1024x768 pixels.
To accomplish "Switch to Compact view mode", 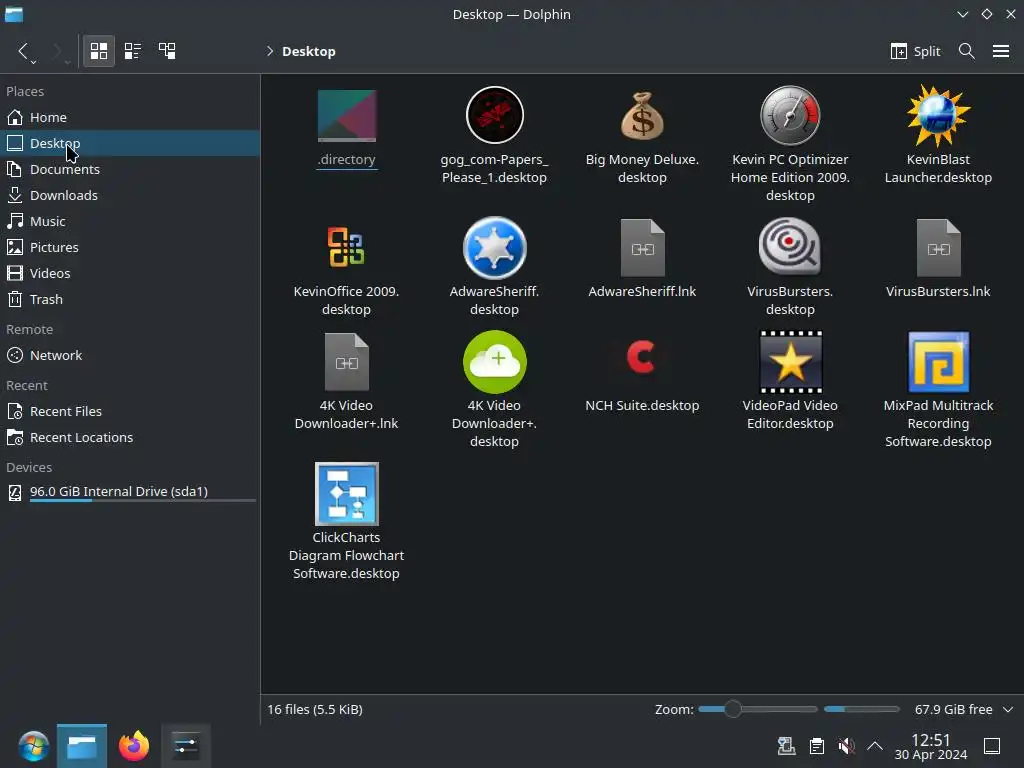I will point(133,51).
